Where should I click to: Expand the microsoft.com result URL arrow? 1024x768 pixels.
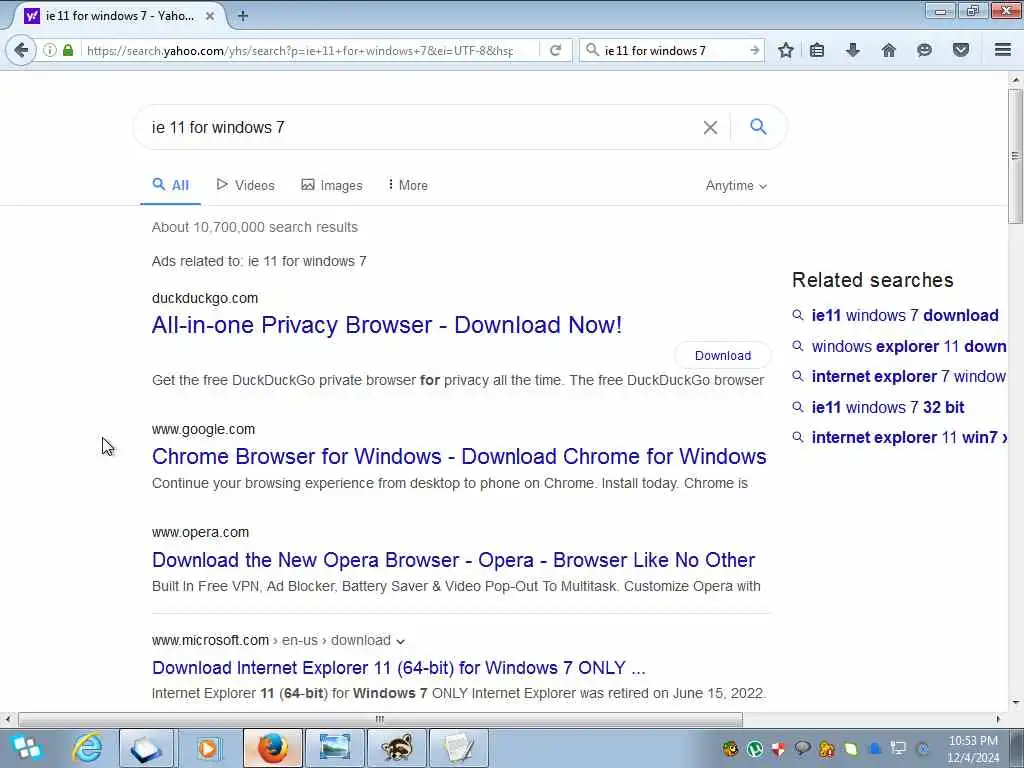pos(400,641)
